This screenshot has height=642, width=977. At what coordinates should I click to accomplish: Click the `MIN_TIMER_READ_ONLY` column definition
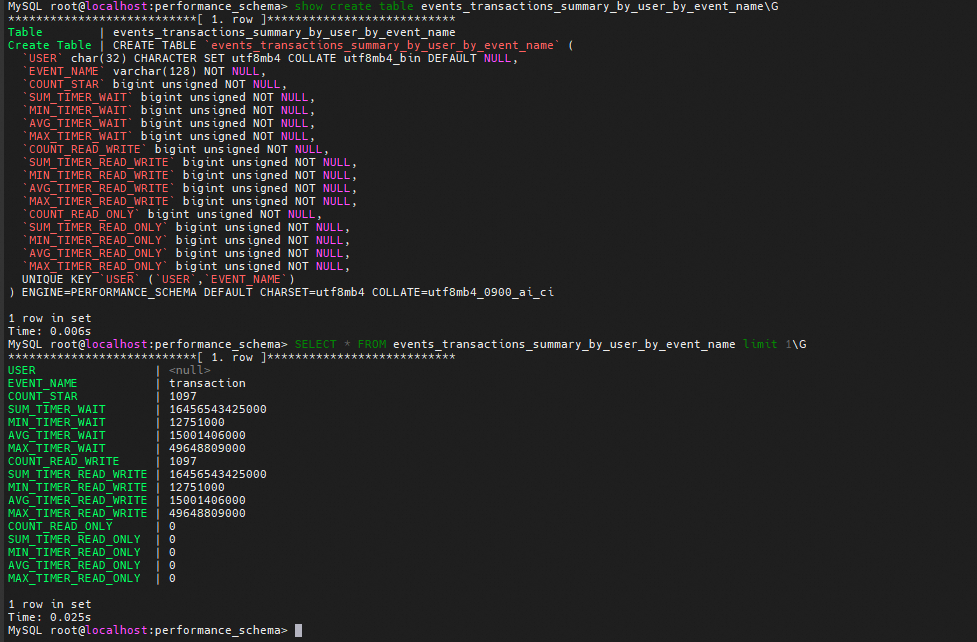186,240
